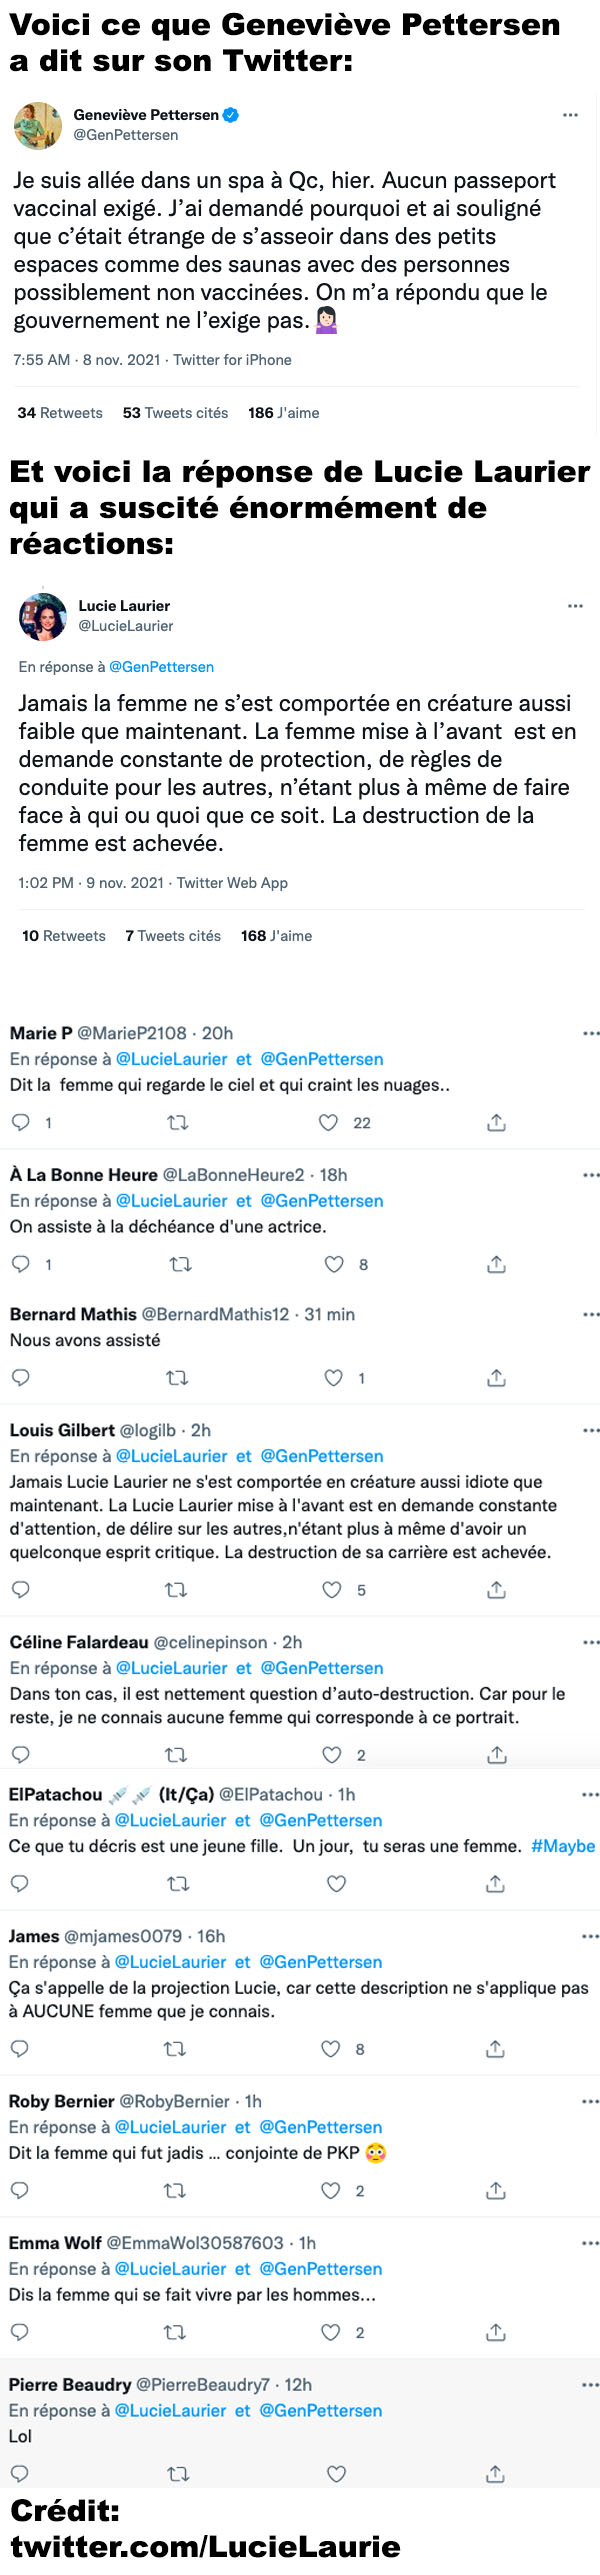Open Geneviève Pettersen's profile picture
This screenshot has width=600, height=2575.
[x=38, y=126]
